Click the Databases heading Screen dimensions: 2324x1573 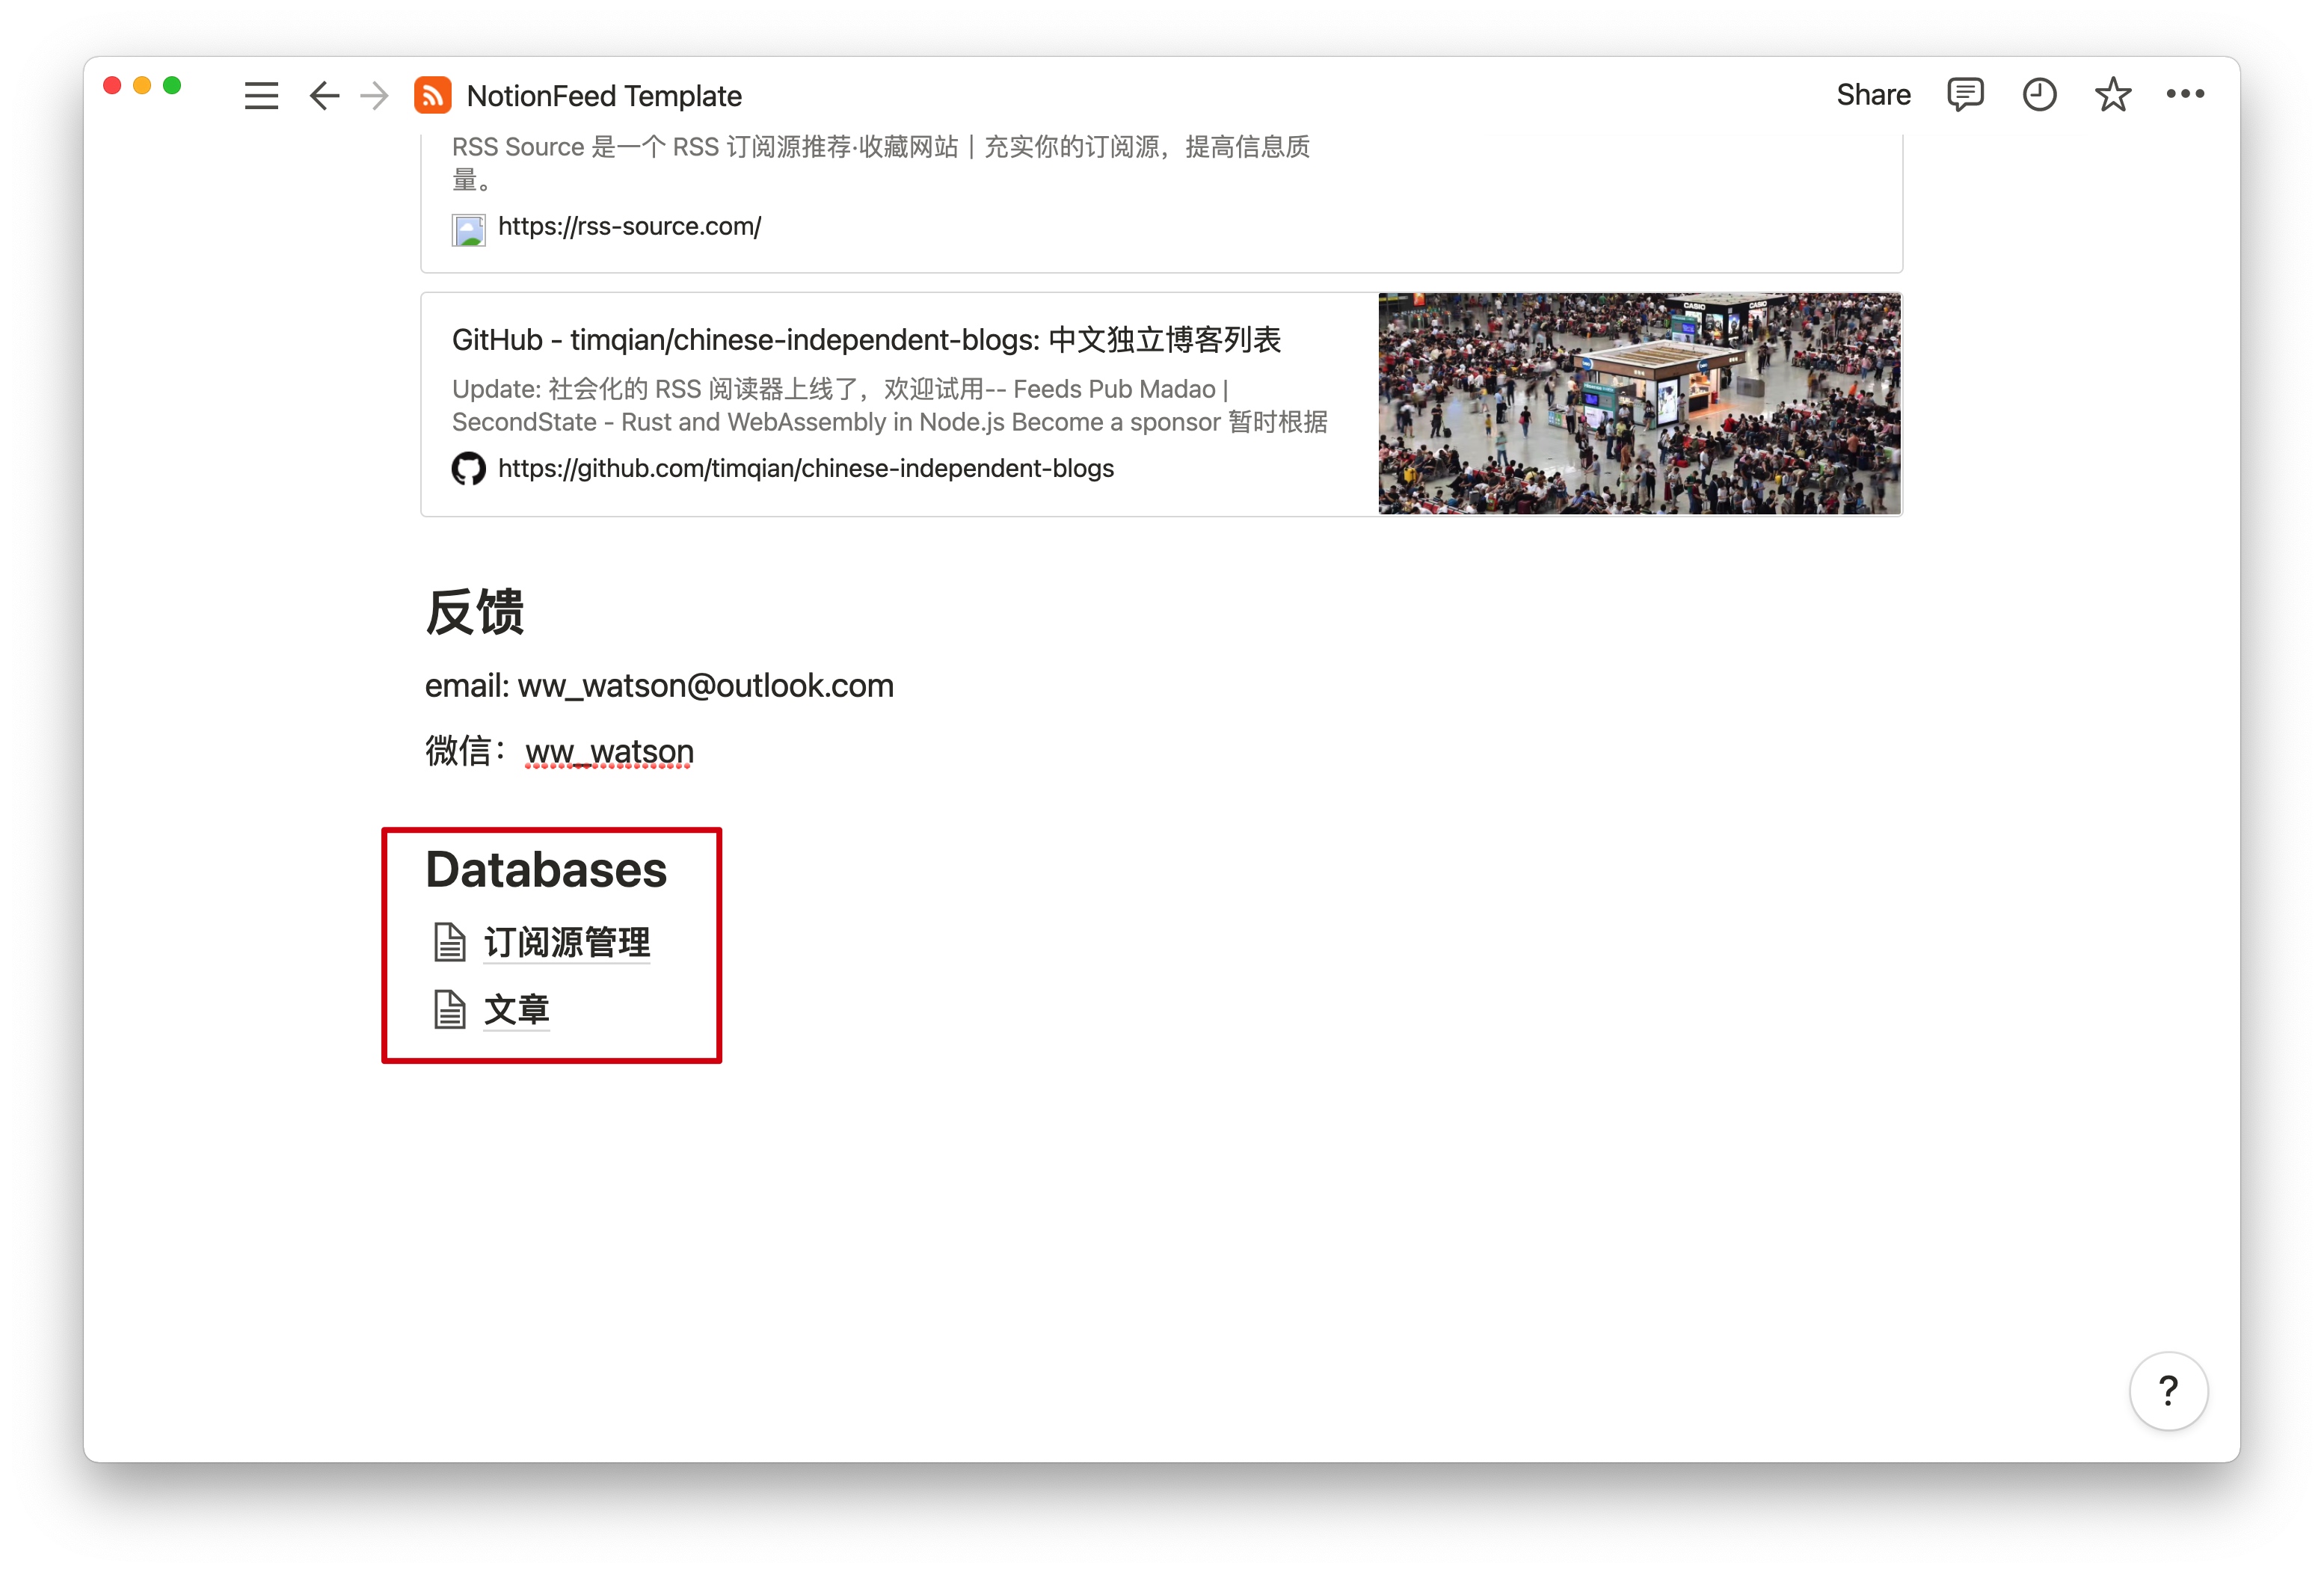pos(546,869)
